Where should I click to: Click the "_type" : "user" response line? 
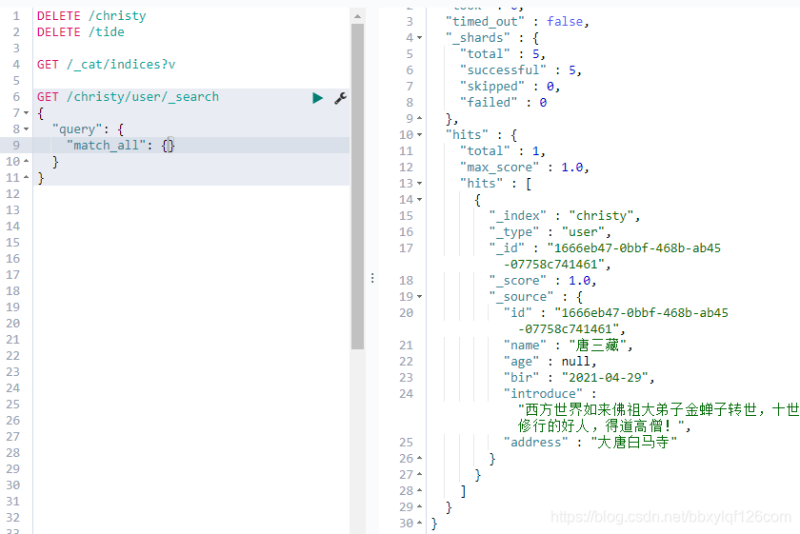click(x=550, y=232)
